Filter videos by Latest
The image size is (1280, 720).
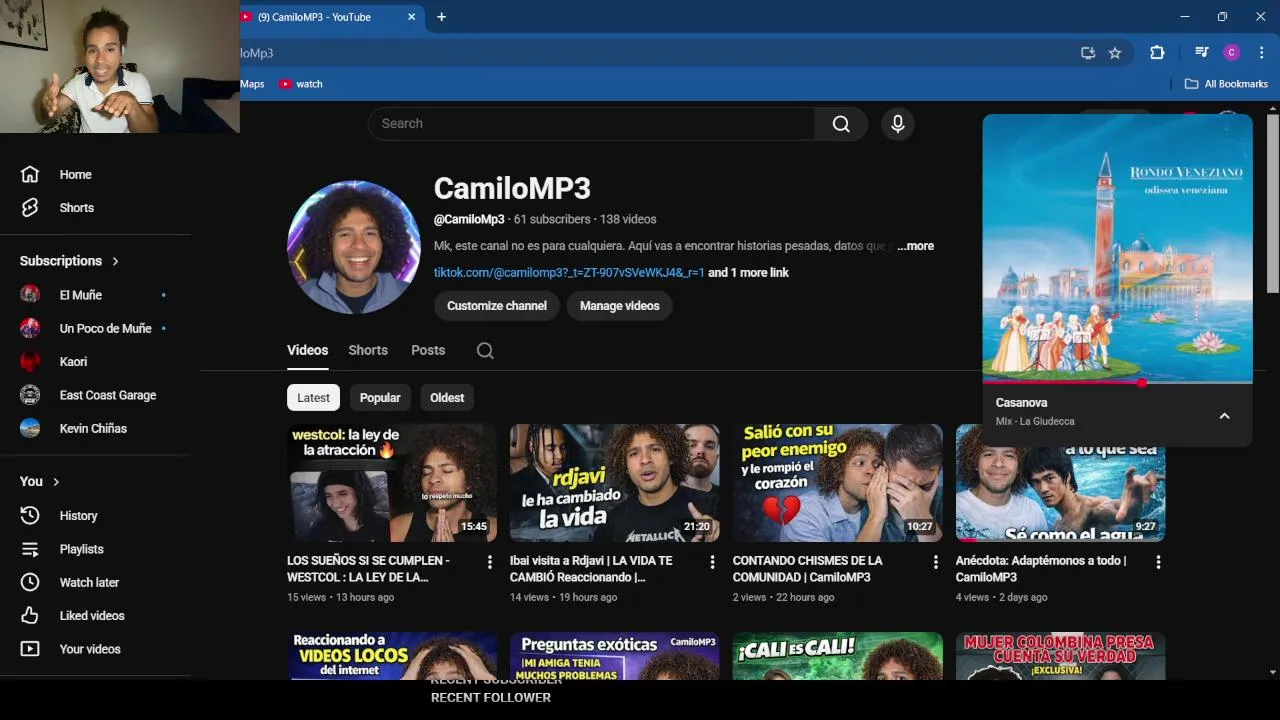click(313, 398)
